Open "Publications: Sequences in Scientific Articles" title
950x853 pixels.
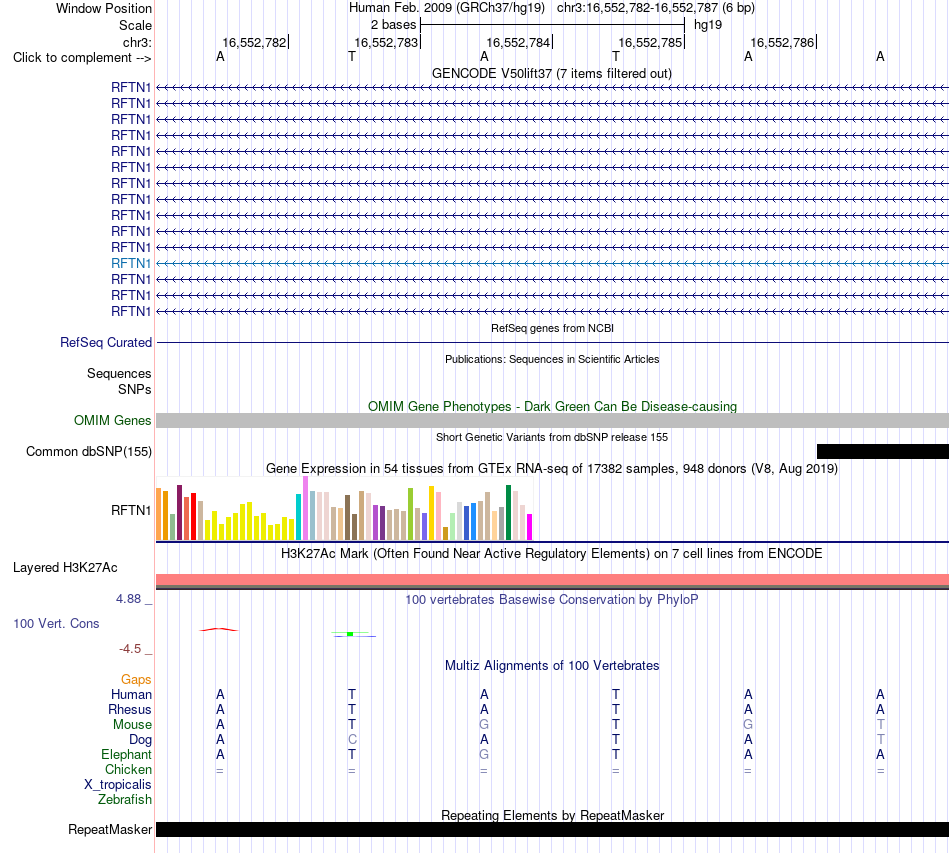pos(552,359)
